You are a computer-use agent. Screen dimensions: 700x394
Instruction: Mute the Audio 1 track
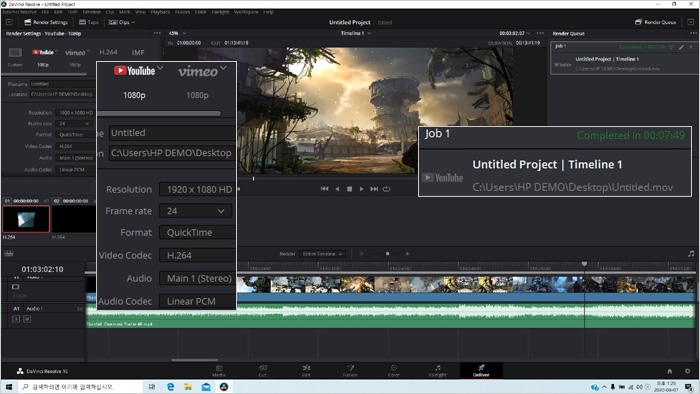(x=27, y=319)
